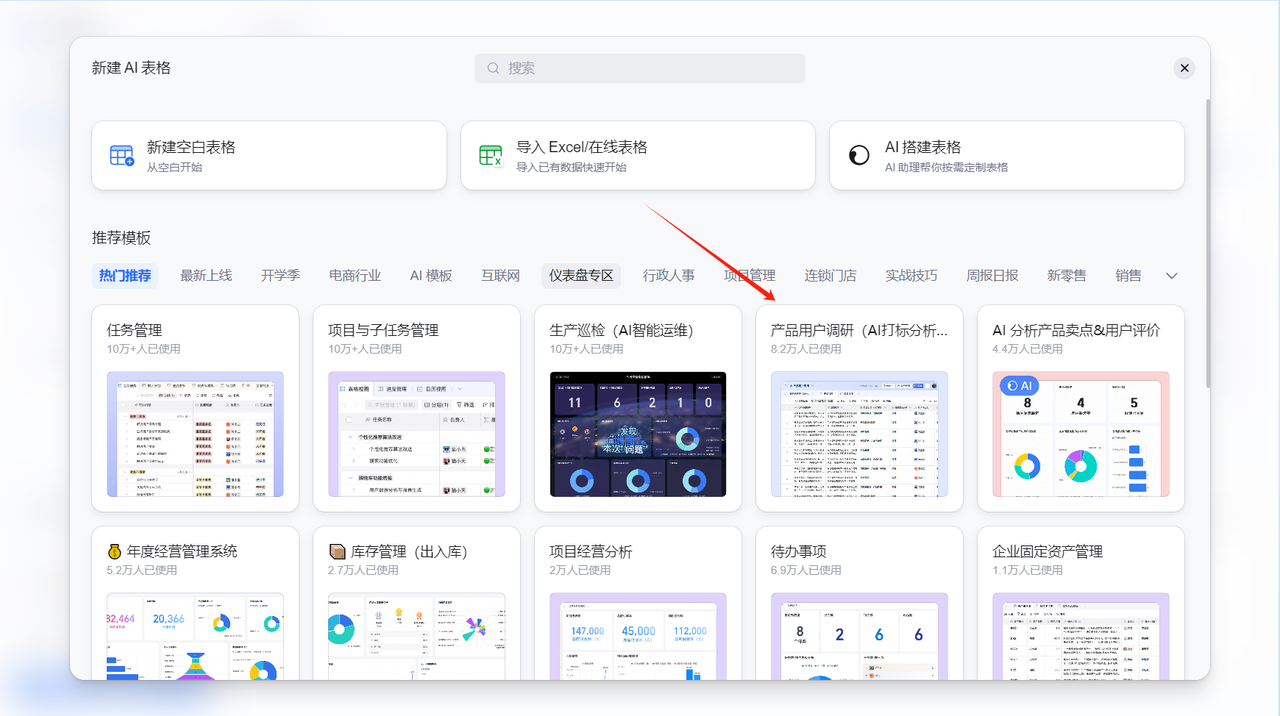
Task: Switch to 热门推荐 tab
Action: [125, 276]
